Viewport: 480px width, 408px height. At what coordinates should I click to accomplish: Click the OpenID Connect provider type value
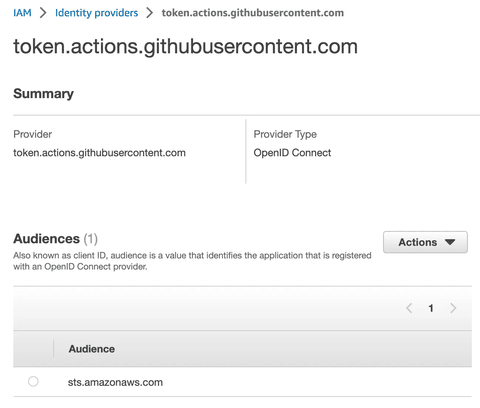pos(292,153)
